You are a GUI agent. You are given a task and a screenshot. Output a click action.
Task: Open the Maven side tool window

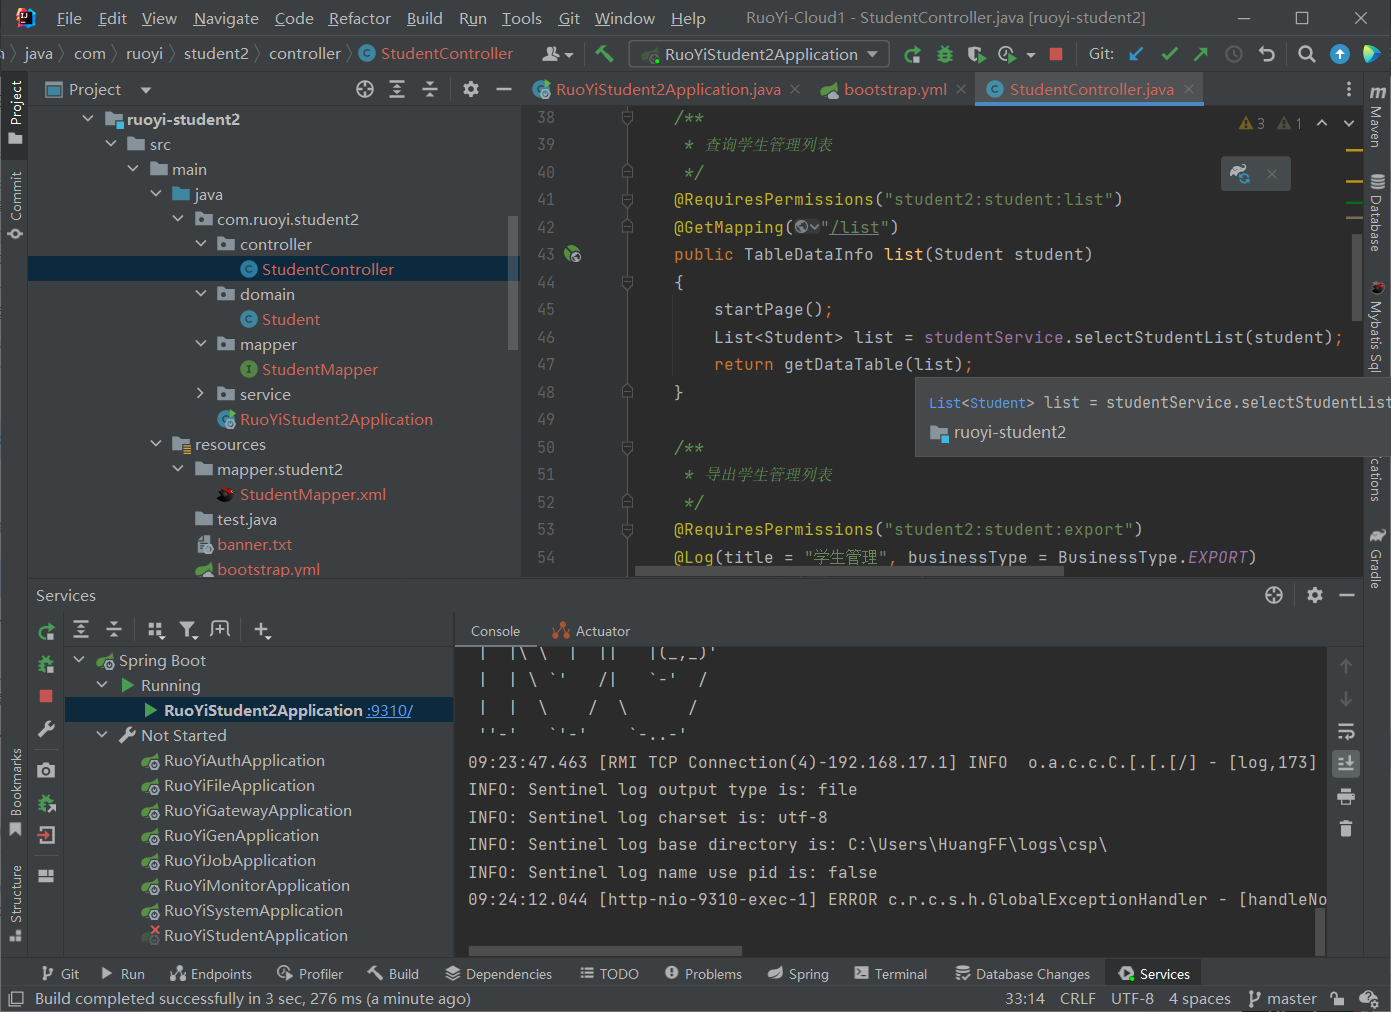[x=1377, y=116]
